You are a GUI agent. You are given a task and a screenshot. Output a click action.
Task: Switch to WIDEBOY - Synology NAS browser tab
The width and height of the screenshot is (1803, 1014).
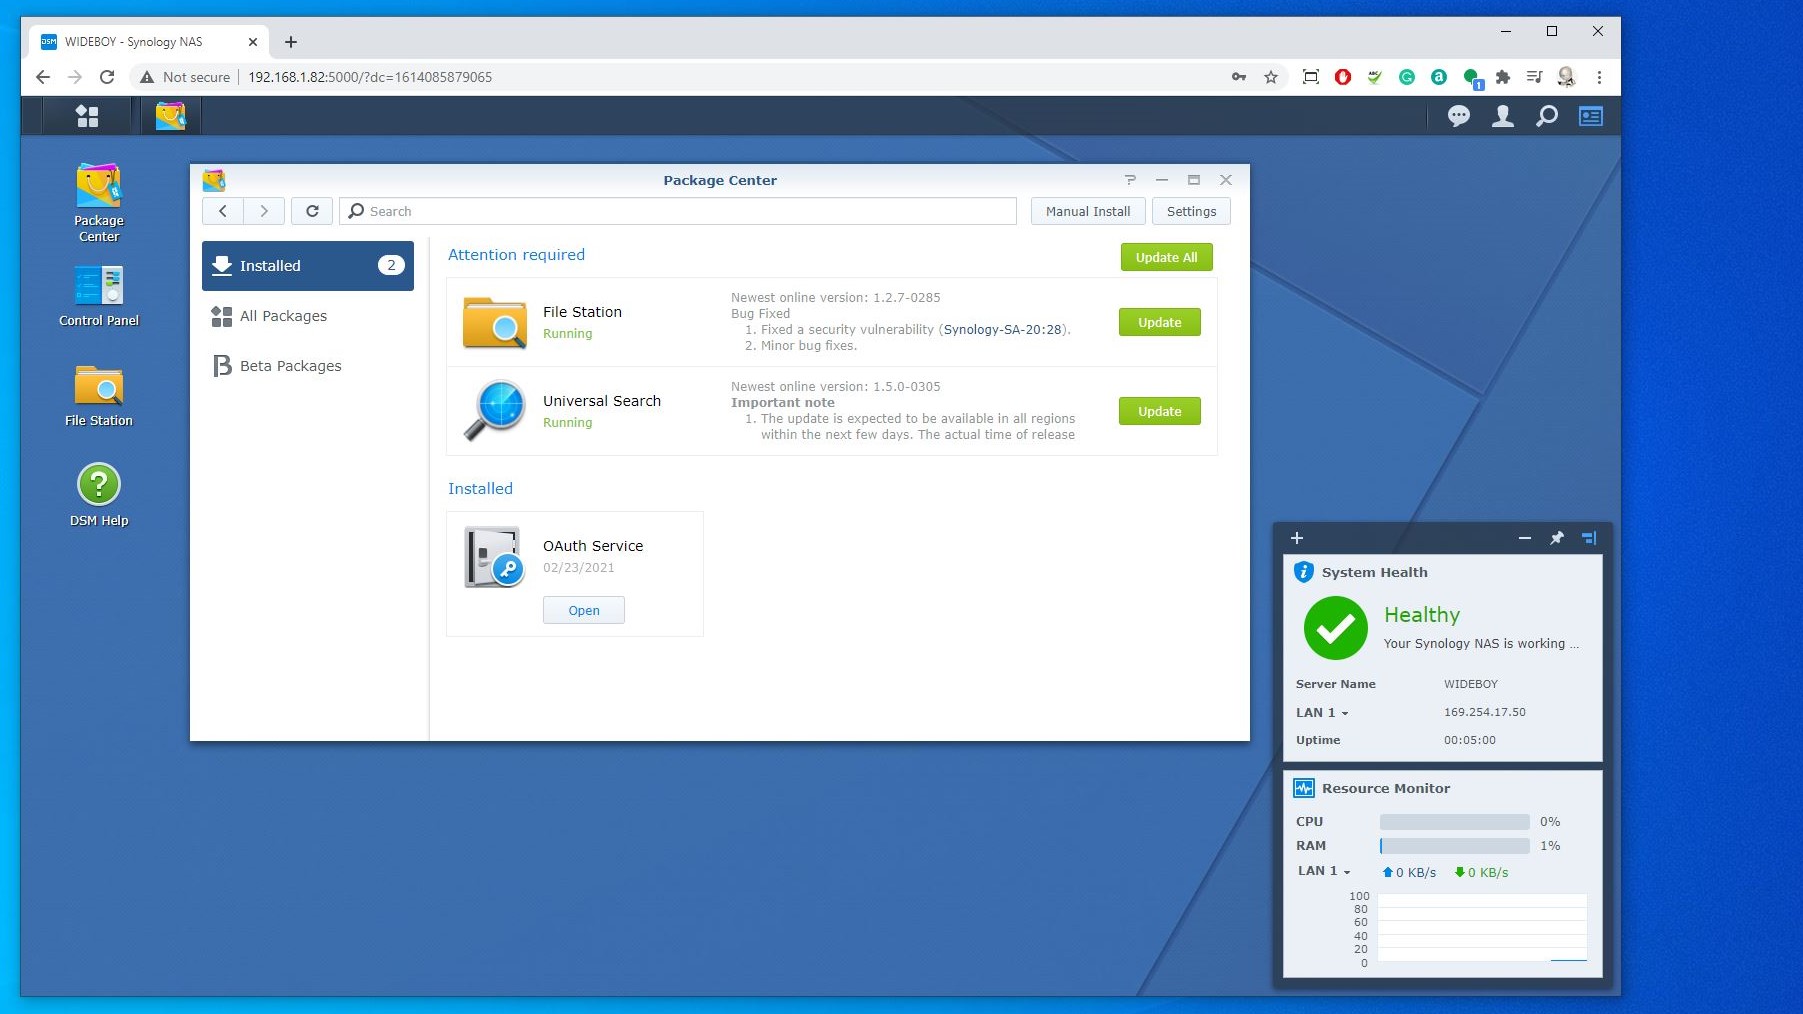150,42
